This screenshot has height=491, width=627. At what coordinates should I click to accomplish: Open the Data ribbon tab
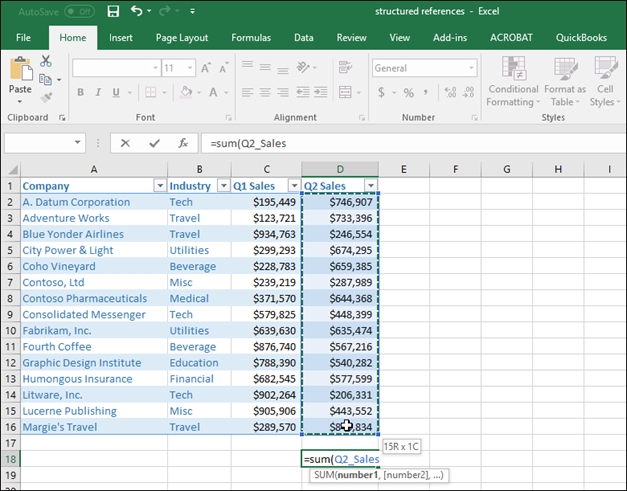tap(304, 38)
